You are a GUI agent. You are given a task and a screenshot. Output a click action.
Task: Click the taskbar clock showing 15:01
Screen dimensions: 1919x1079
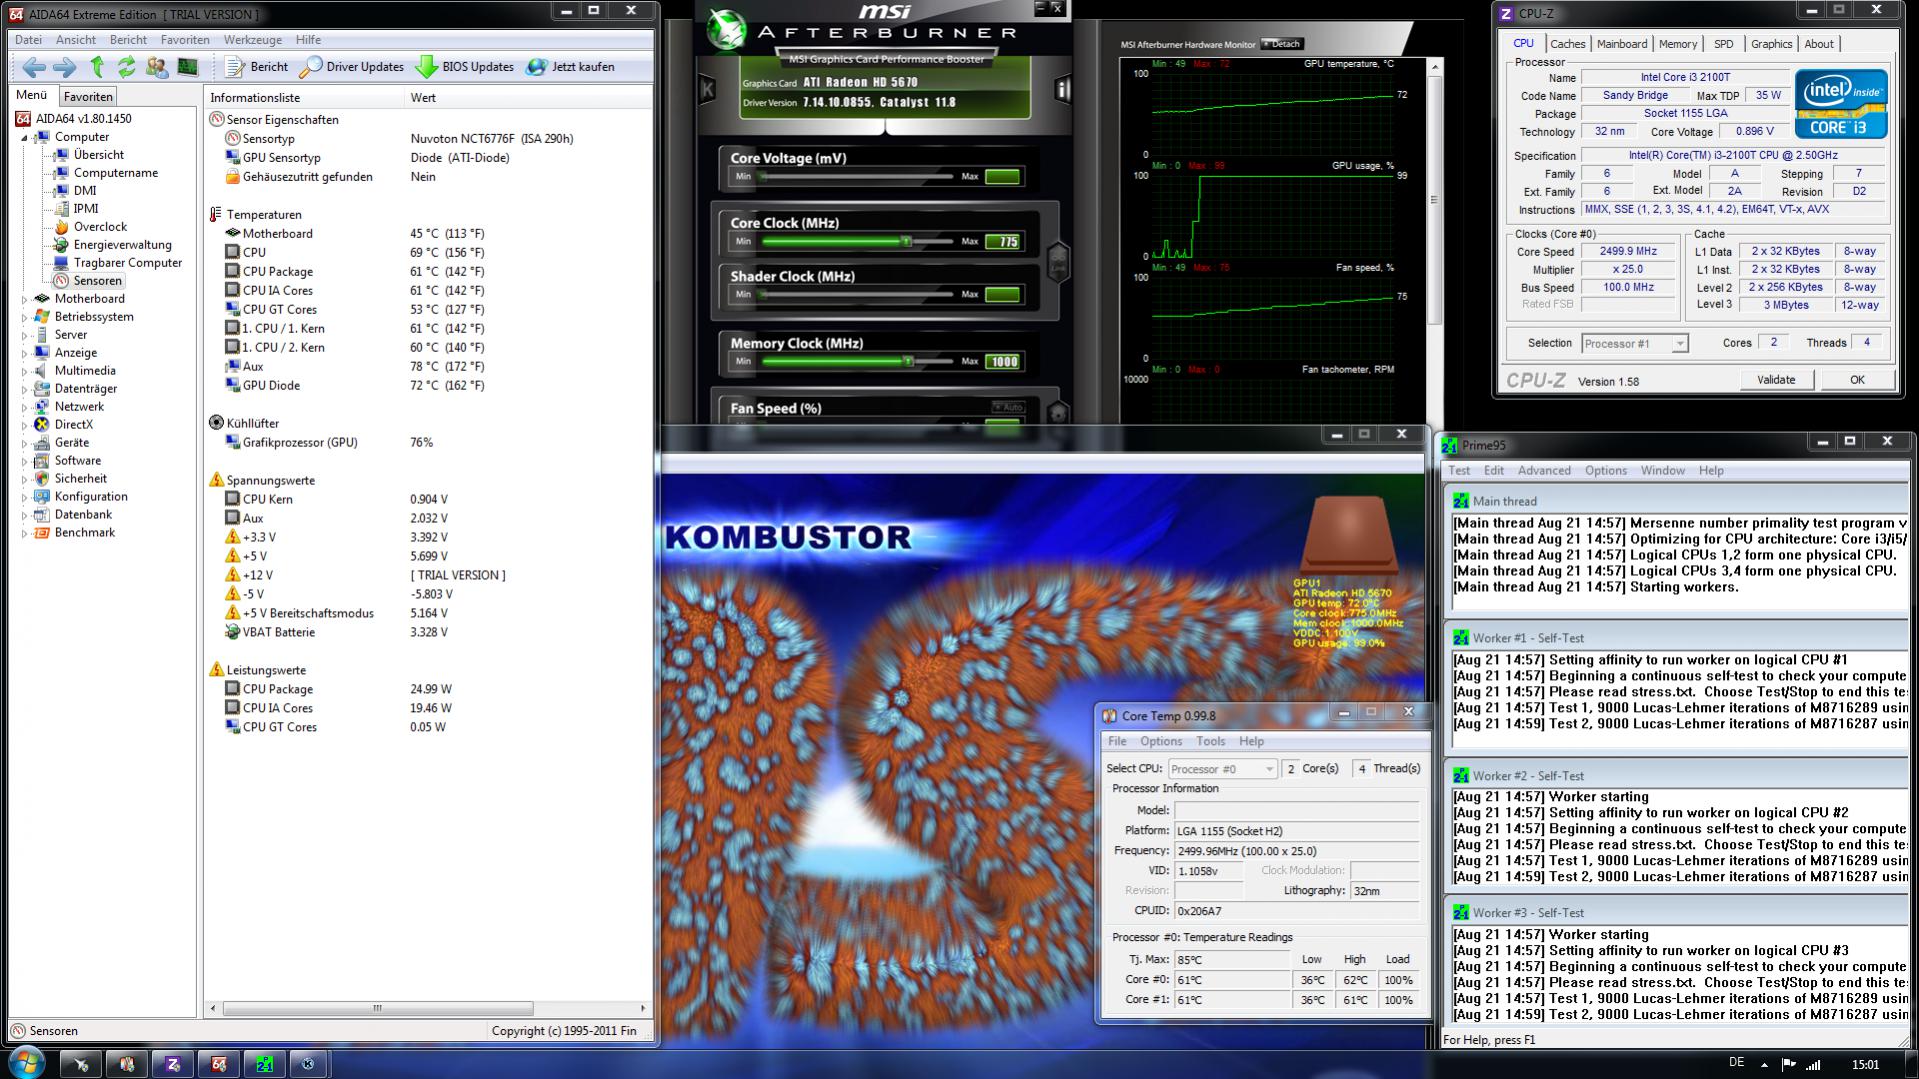click(x=1865, y=1065)
